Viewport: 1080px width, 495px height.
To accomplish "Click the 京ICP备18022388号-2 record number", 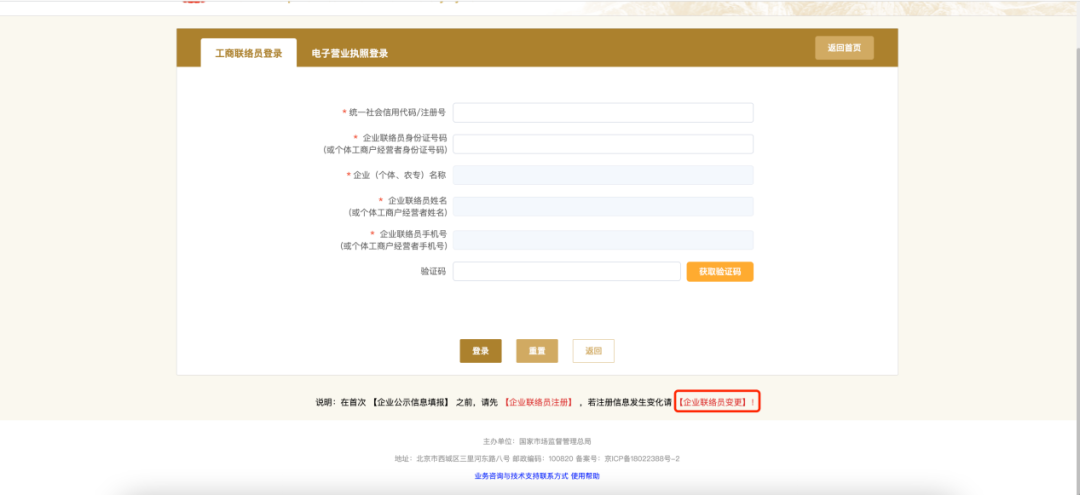I will [x=642, y=458].
